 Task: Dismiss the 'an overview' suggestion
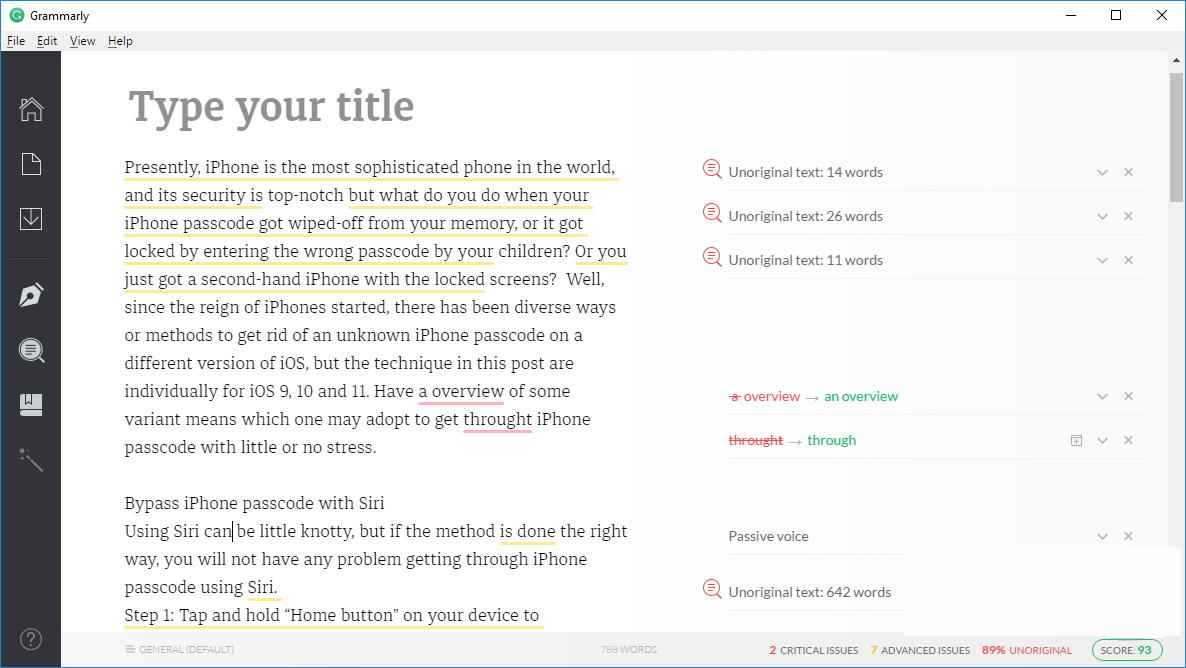(1129, 396)
